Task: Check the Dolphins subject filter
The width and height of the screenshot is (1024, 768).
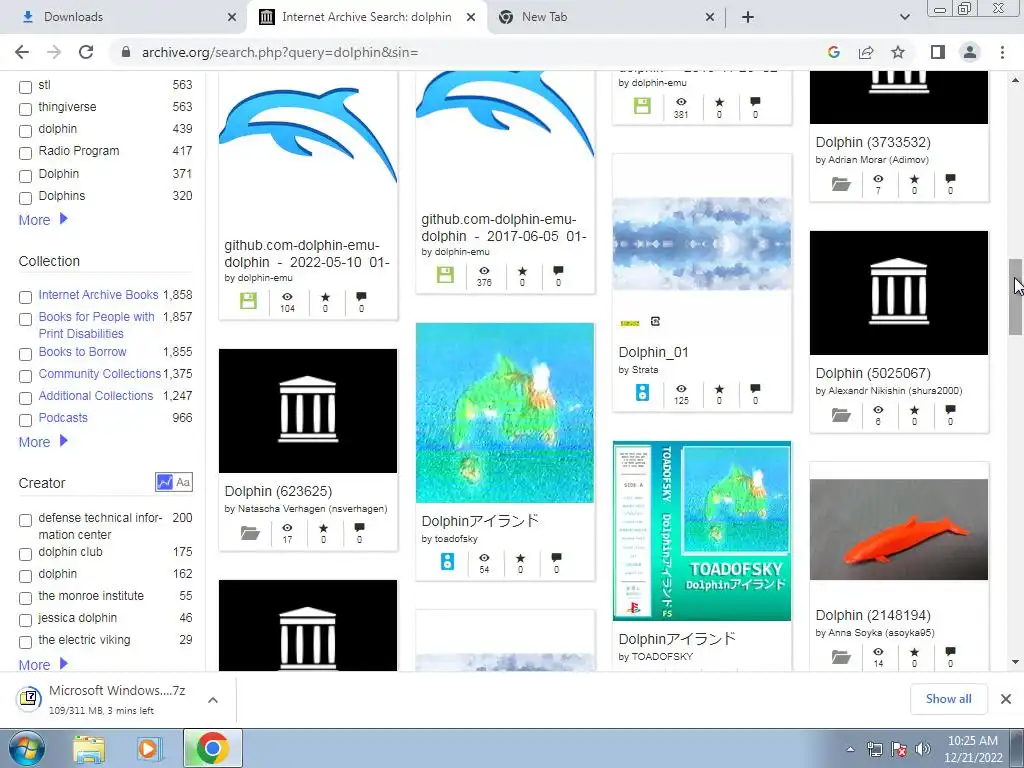Action: click(x=25, y=198)
